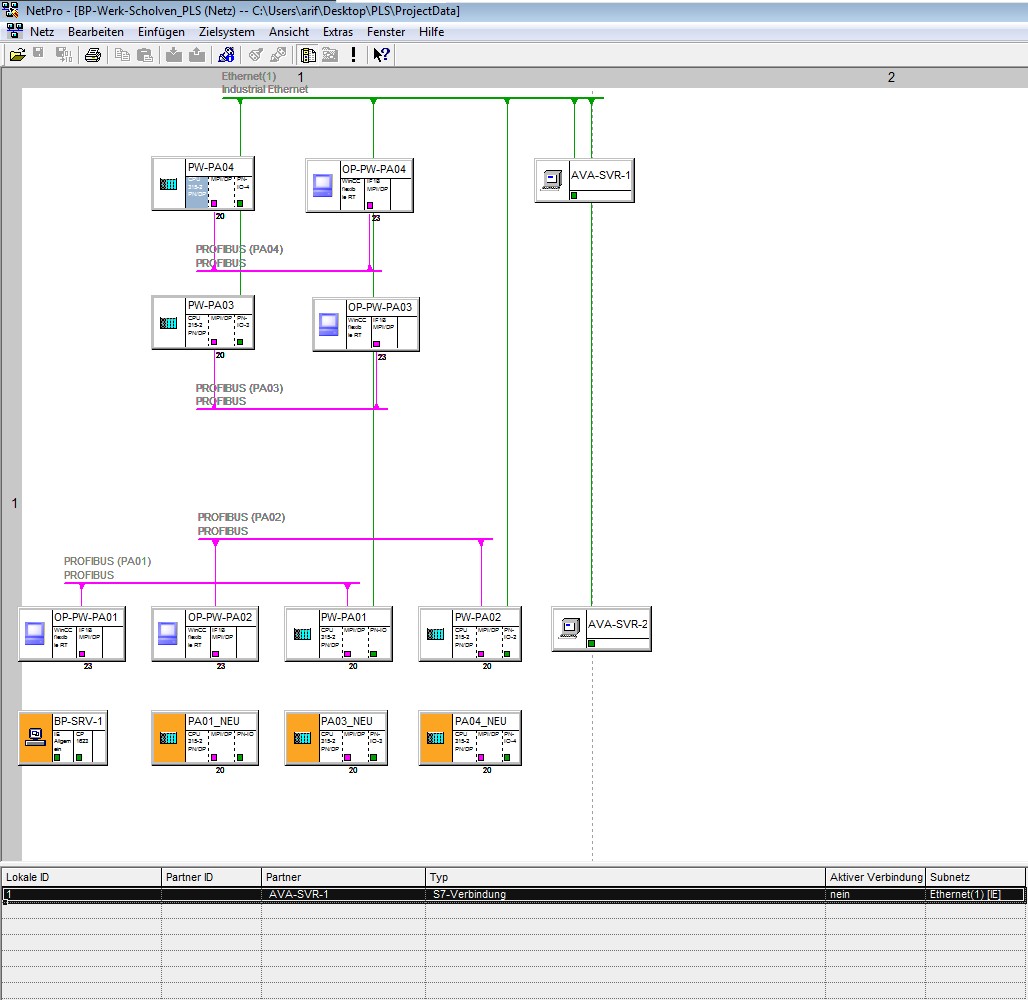Click the Open project toolbar icon
This screenshot has width=1028, height=1000.
point(17,55)
